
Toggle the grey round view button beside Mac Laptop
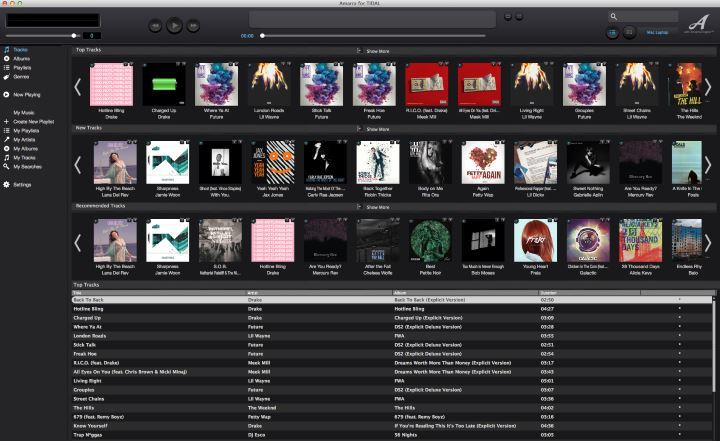629,32
